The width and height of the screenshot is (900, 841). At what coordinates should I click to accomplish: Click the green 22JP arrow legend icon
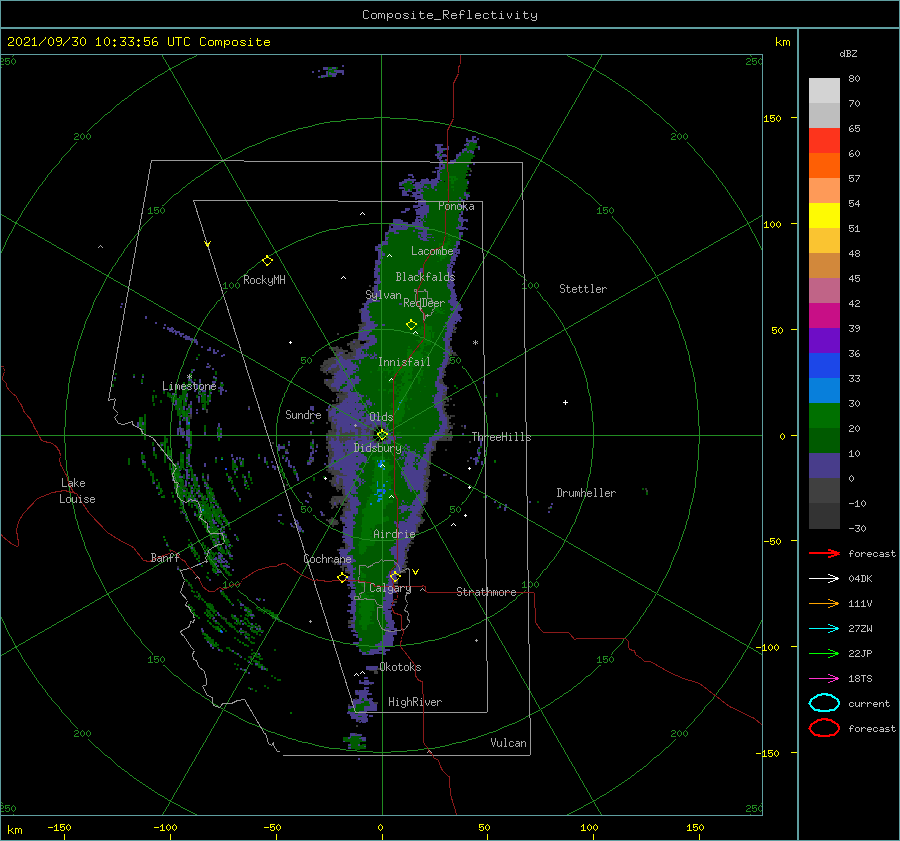pyautogui.click(x=824, y=653)
